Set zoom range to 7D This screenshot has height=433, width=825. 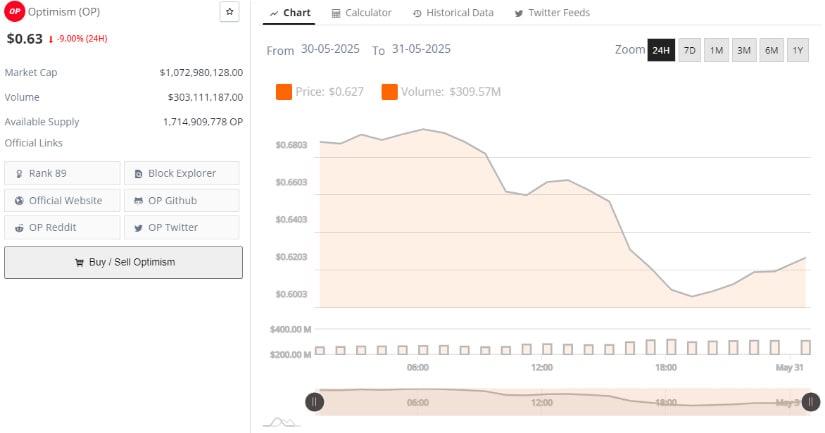click(689, 50)
